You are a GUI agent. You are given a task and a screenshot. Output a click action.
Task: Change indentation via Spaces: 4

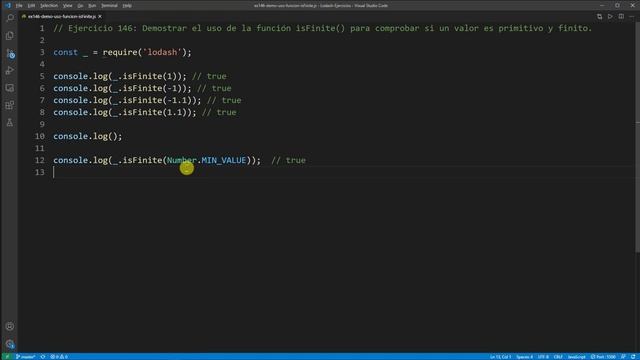[x=524, y=357]
